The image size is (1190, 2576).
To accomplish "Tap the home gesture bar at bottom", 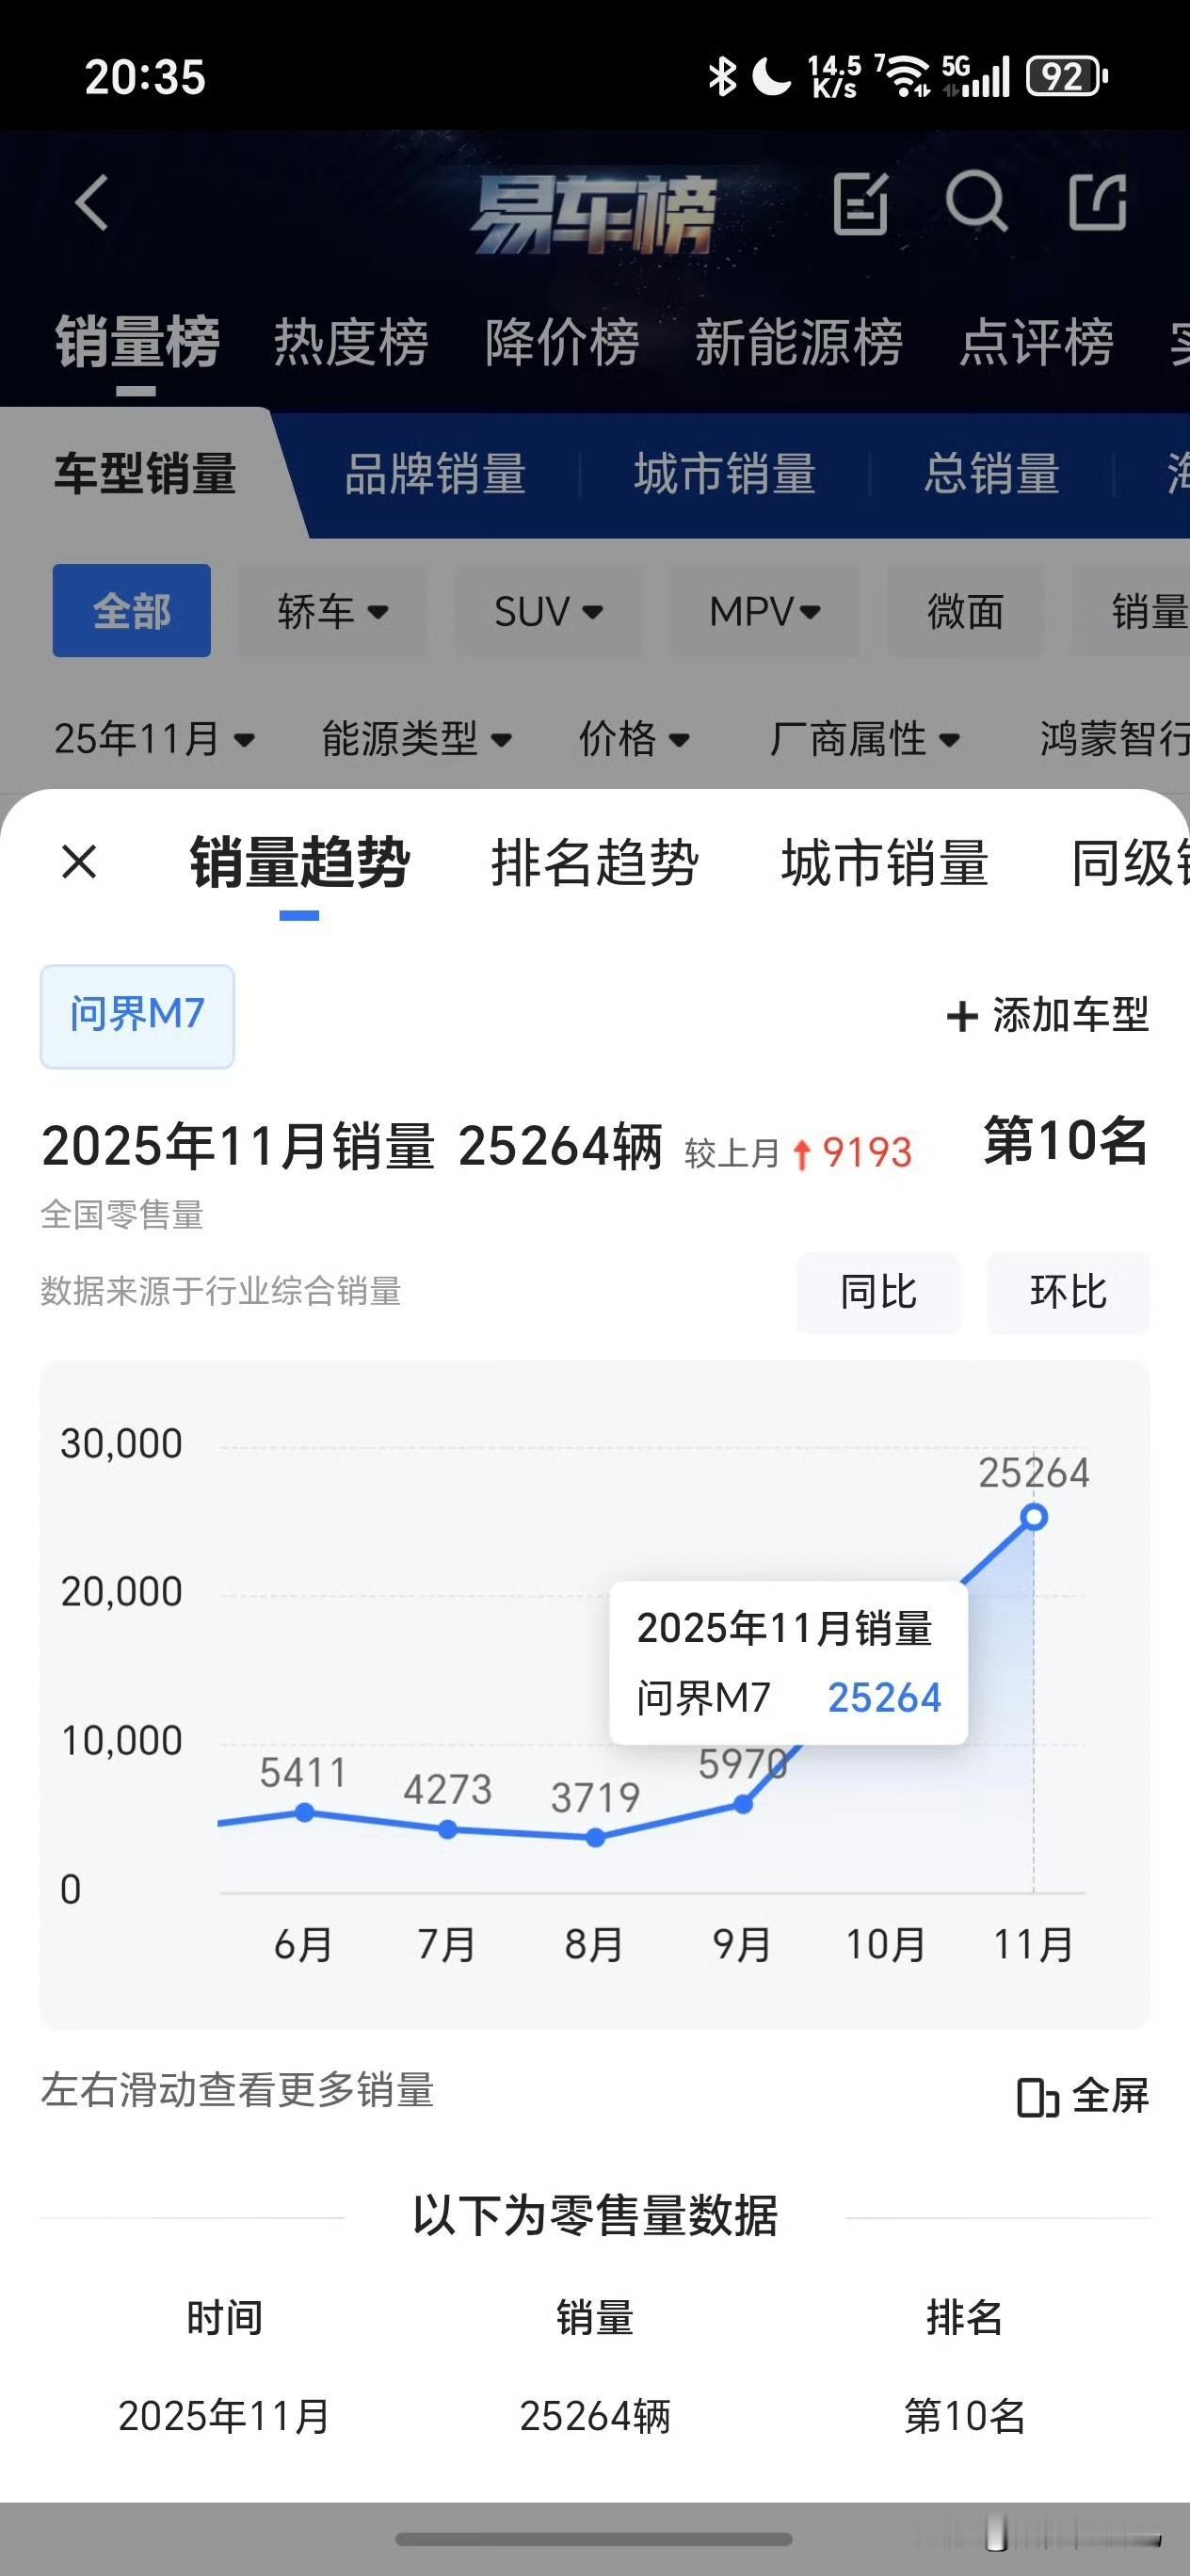I will pos(594,2538).
